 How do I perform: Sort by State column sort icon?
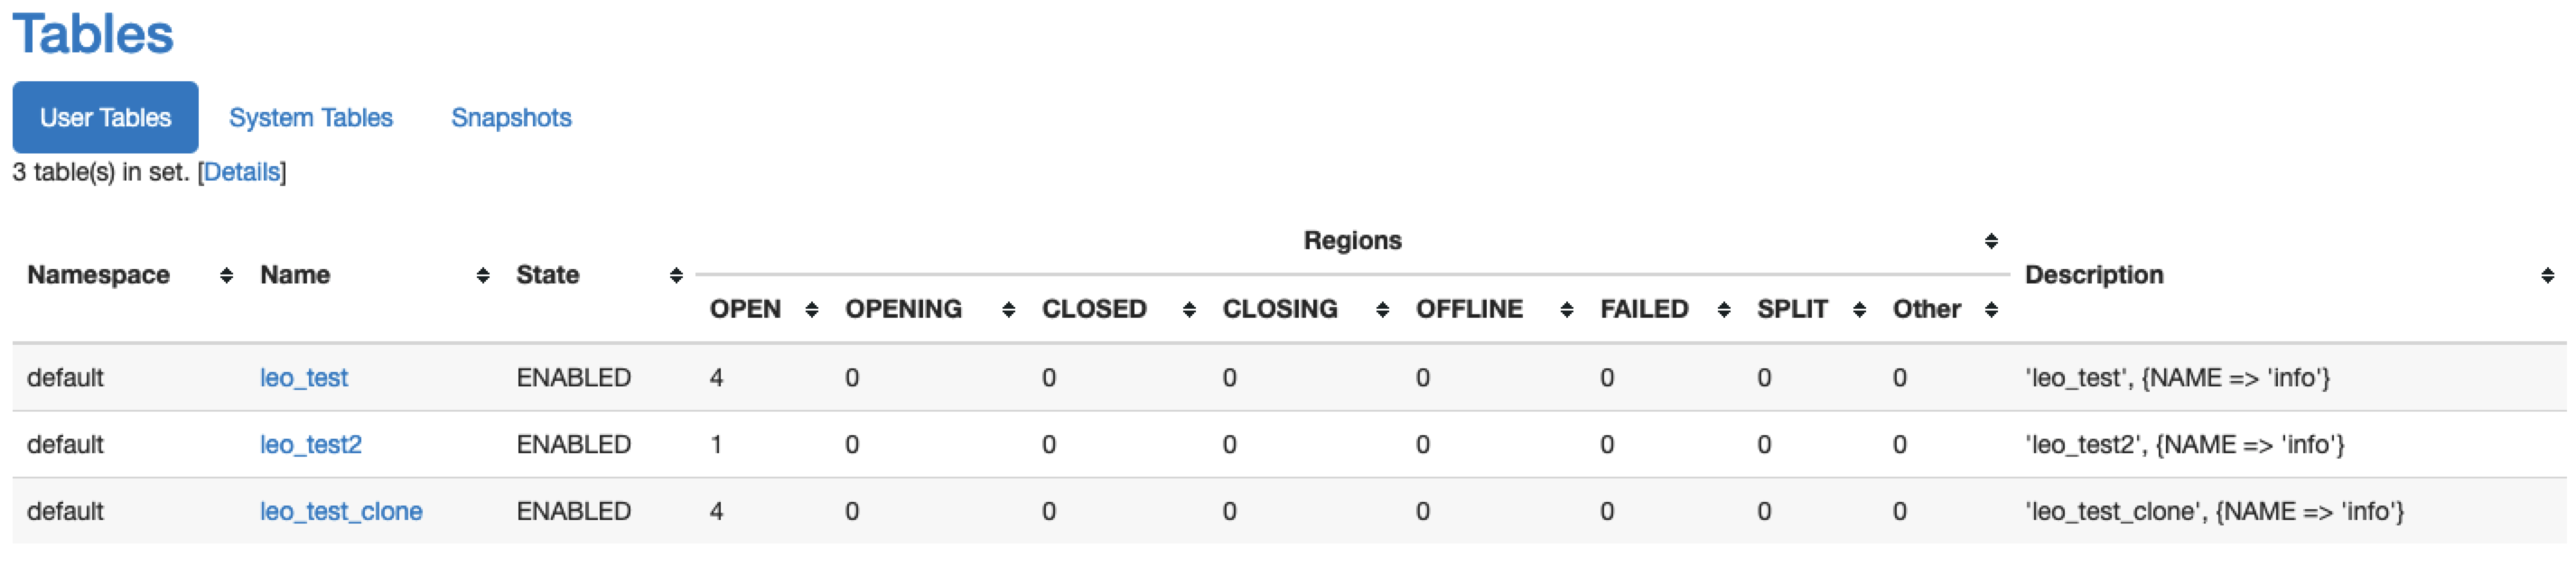[676, 275]
